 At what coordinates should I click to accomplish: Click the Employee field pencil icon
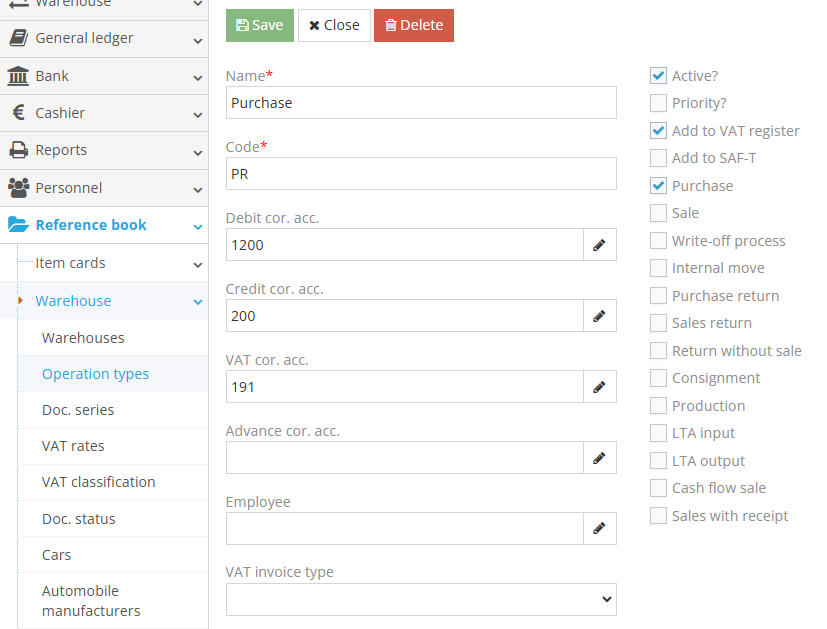599,529
